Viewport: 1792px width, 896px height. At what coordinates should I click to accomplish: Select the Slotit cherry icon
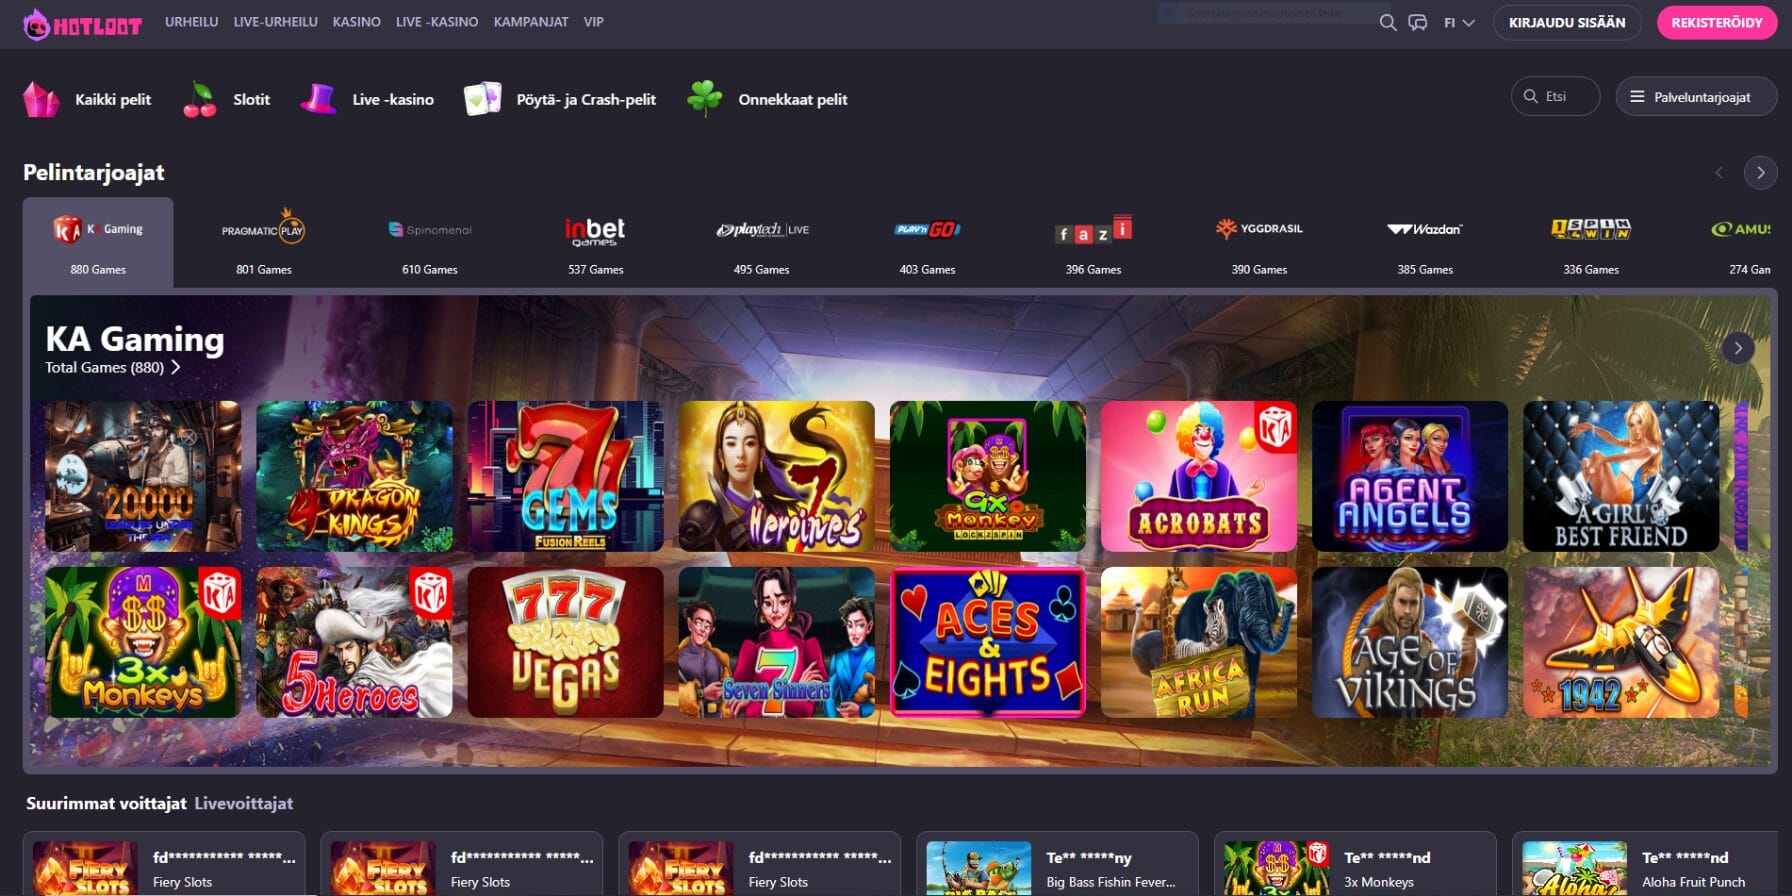click(200, 99)
